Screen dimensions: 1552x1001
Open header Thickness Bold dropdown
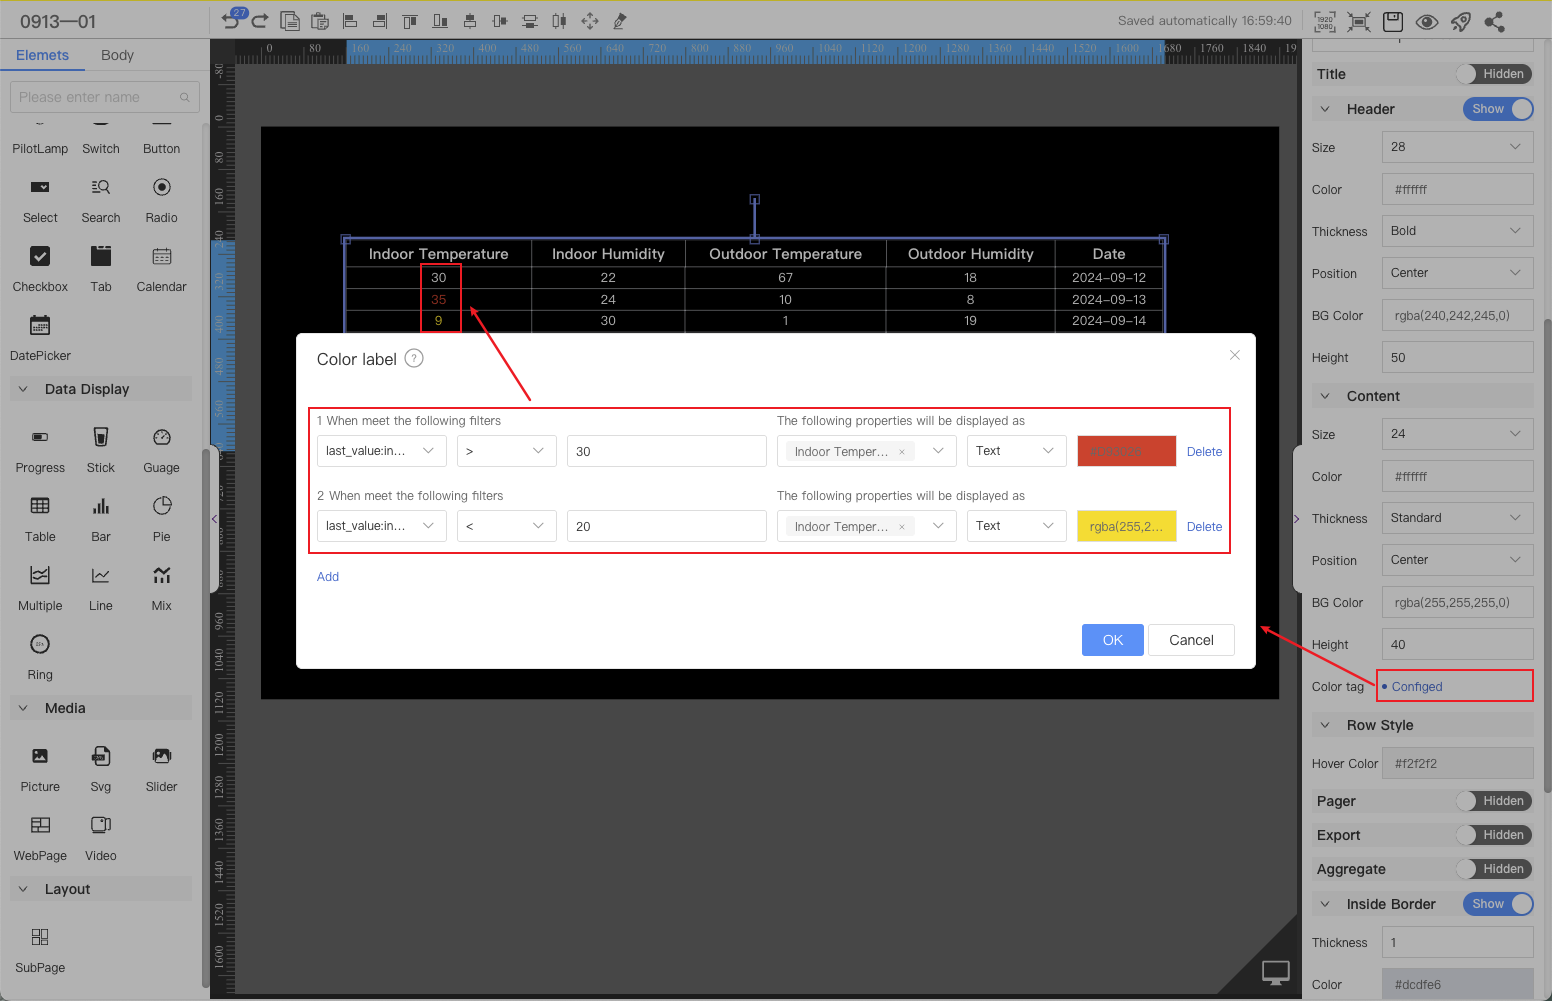(x=1457, y=231)
